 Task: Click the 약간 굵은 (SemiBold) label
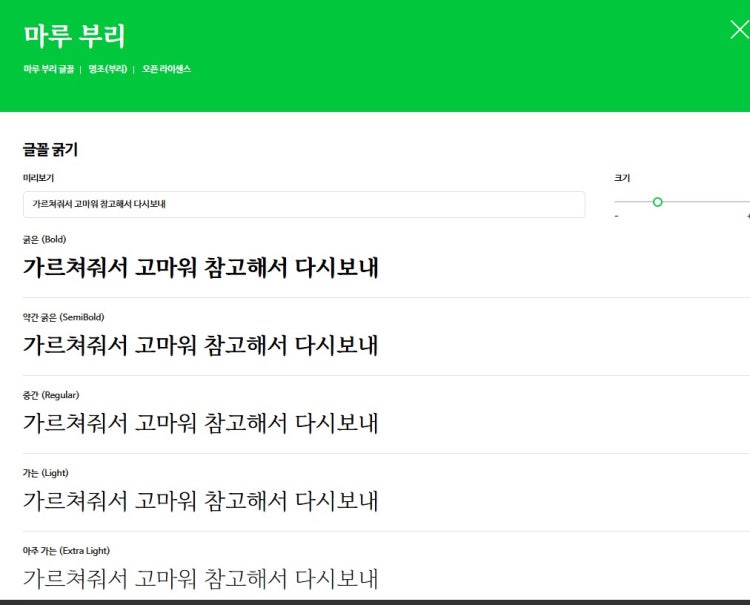tap(64, 317)
